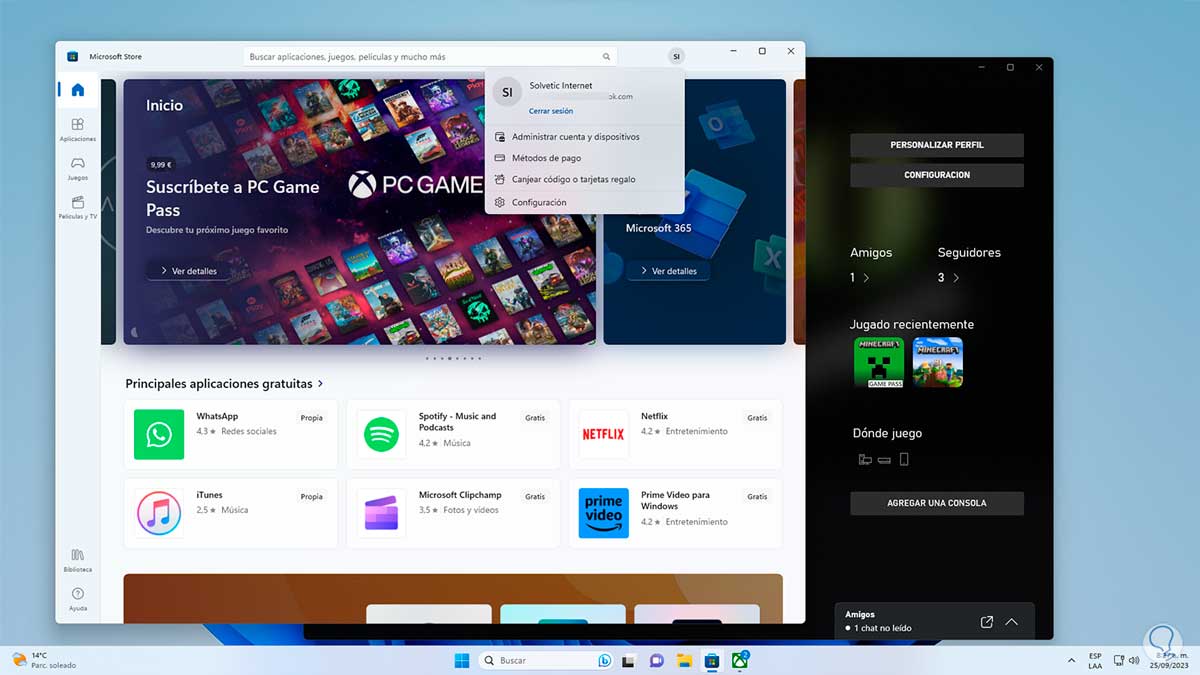Open Amigos count chevron in Xbox
This screenshot has width=1200, height=675.
click(x=866, y=278)
